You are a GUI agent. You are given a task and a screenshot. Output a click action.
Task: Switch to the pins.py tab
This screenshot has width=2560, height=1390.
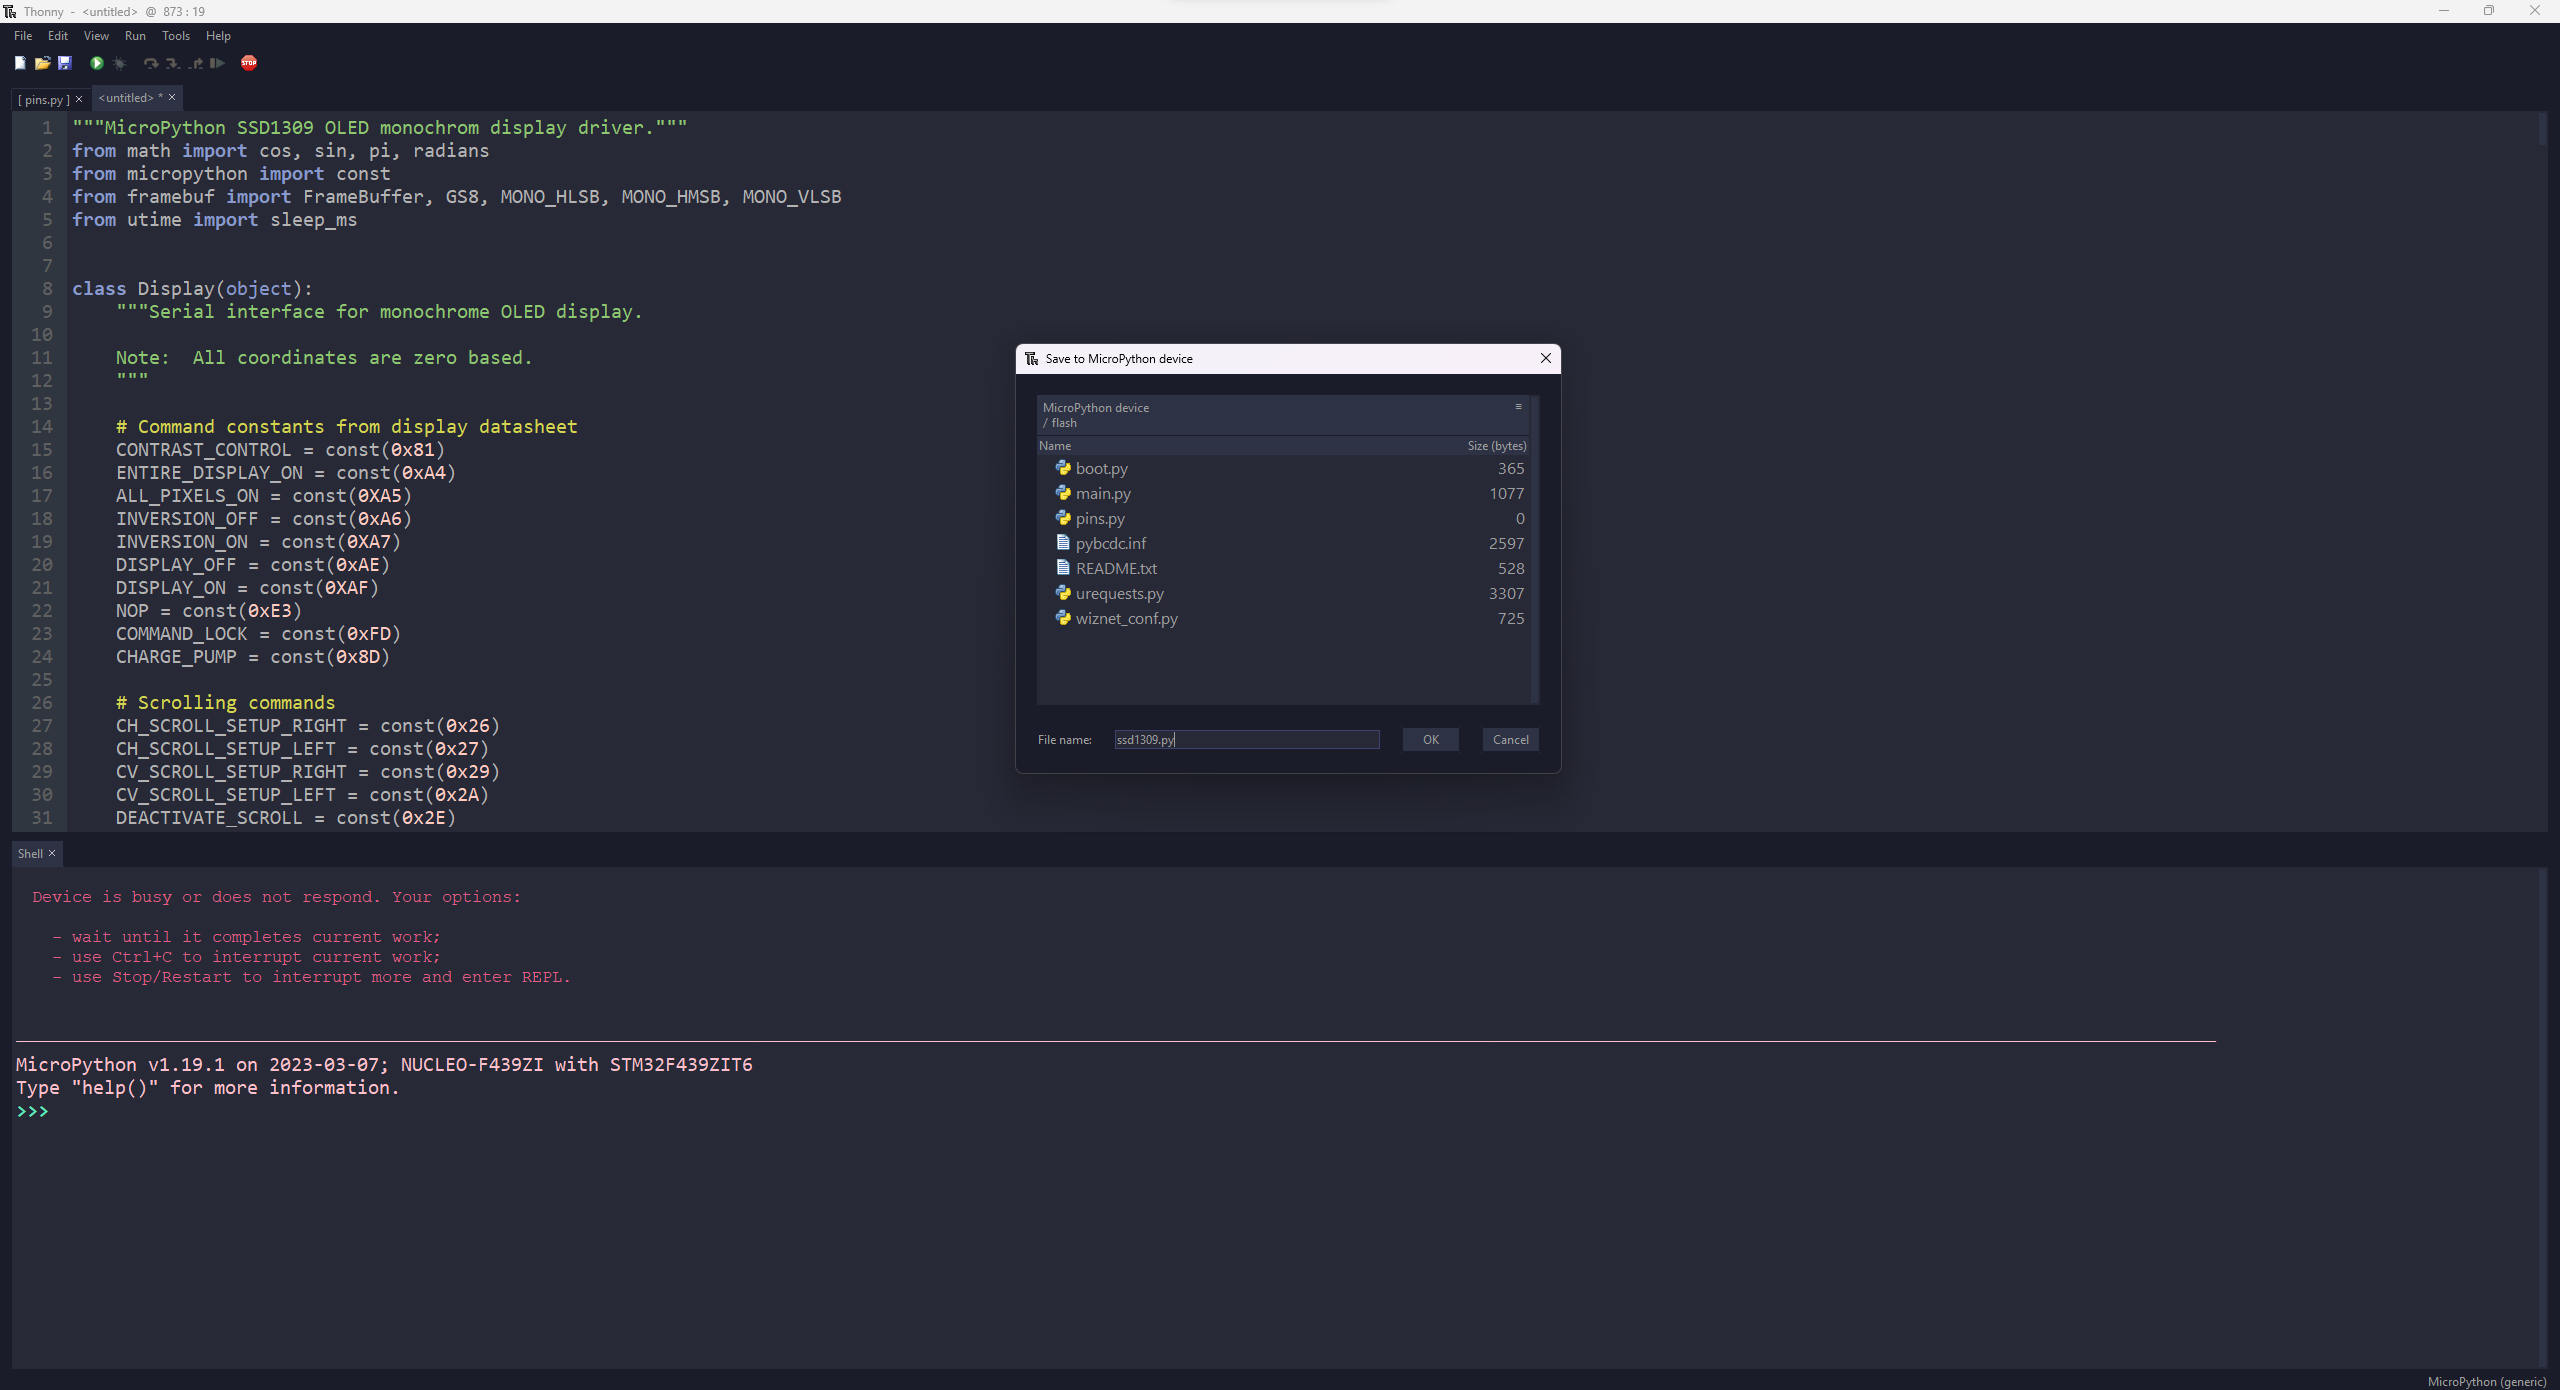pos(44,99)
